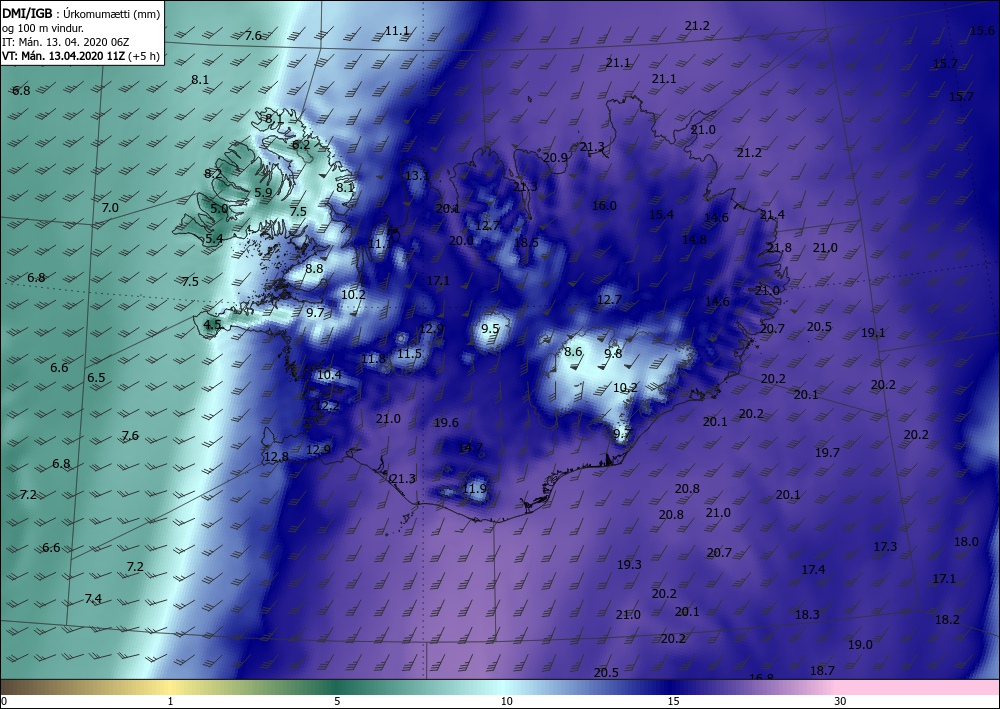Click the 1 tick on the colour scale
This screenshot has height=709, width=1000.
170,702
